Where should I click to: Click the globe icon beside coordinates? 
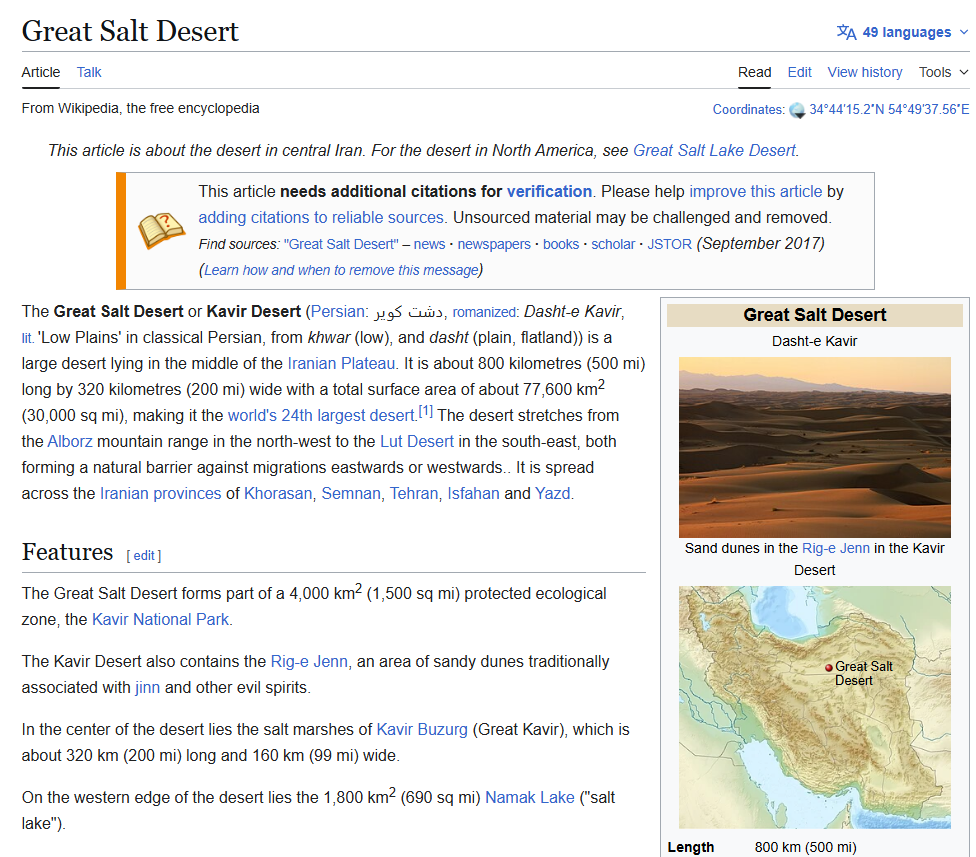(x=797, y=110)
